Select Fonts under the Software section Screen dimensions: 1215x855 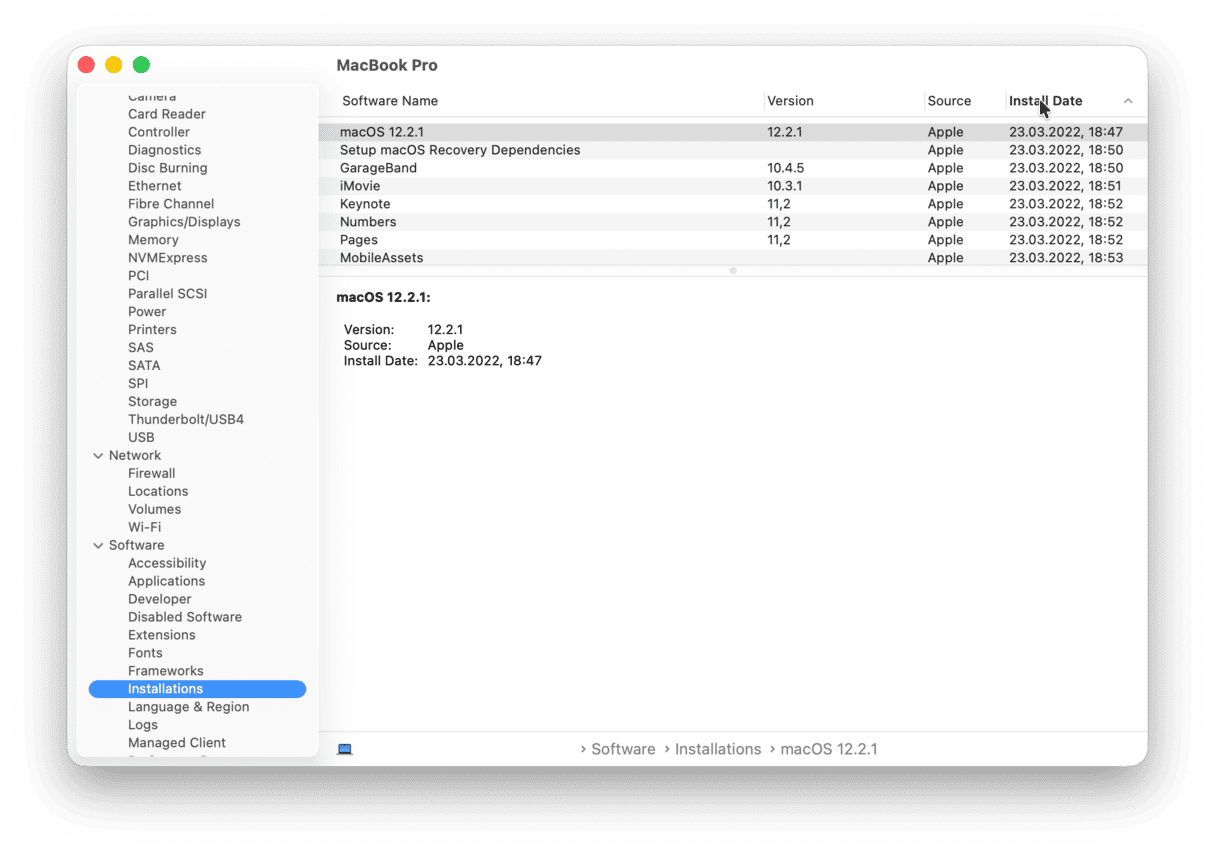(x=145, y=653)
